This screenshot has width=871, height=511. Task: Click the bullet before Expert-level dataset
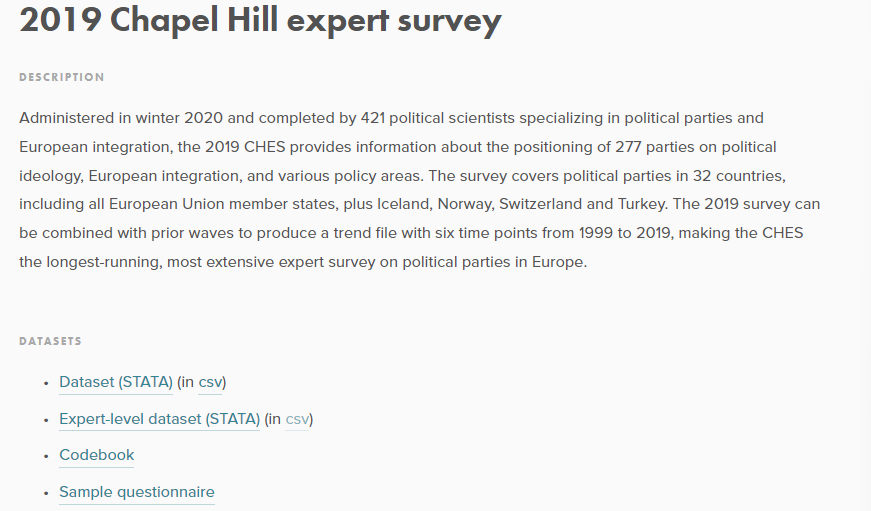[x=46, y=420]
